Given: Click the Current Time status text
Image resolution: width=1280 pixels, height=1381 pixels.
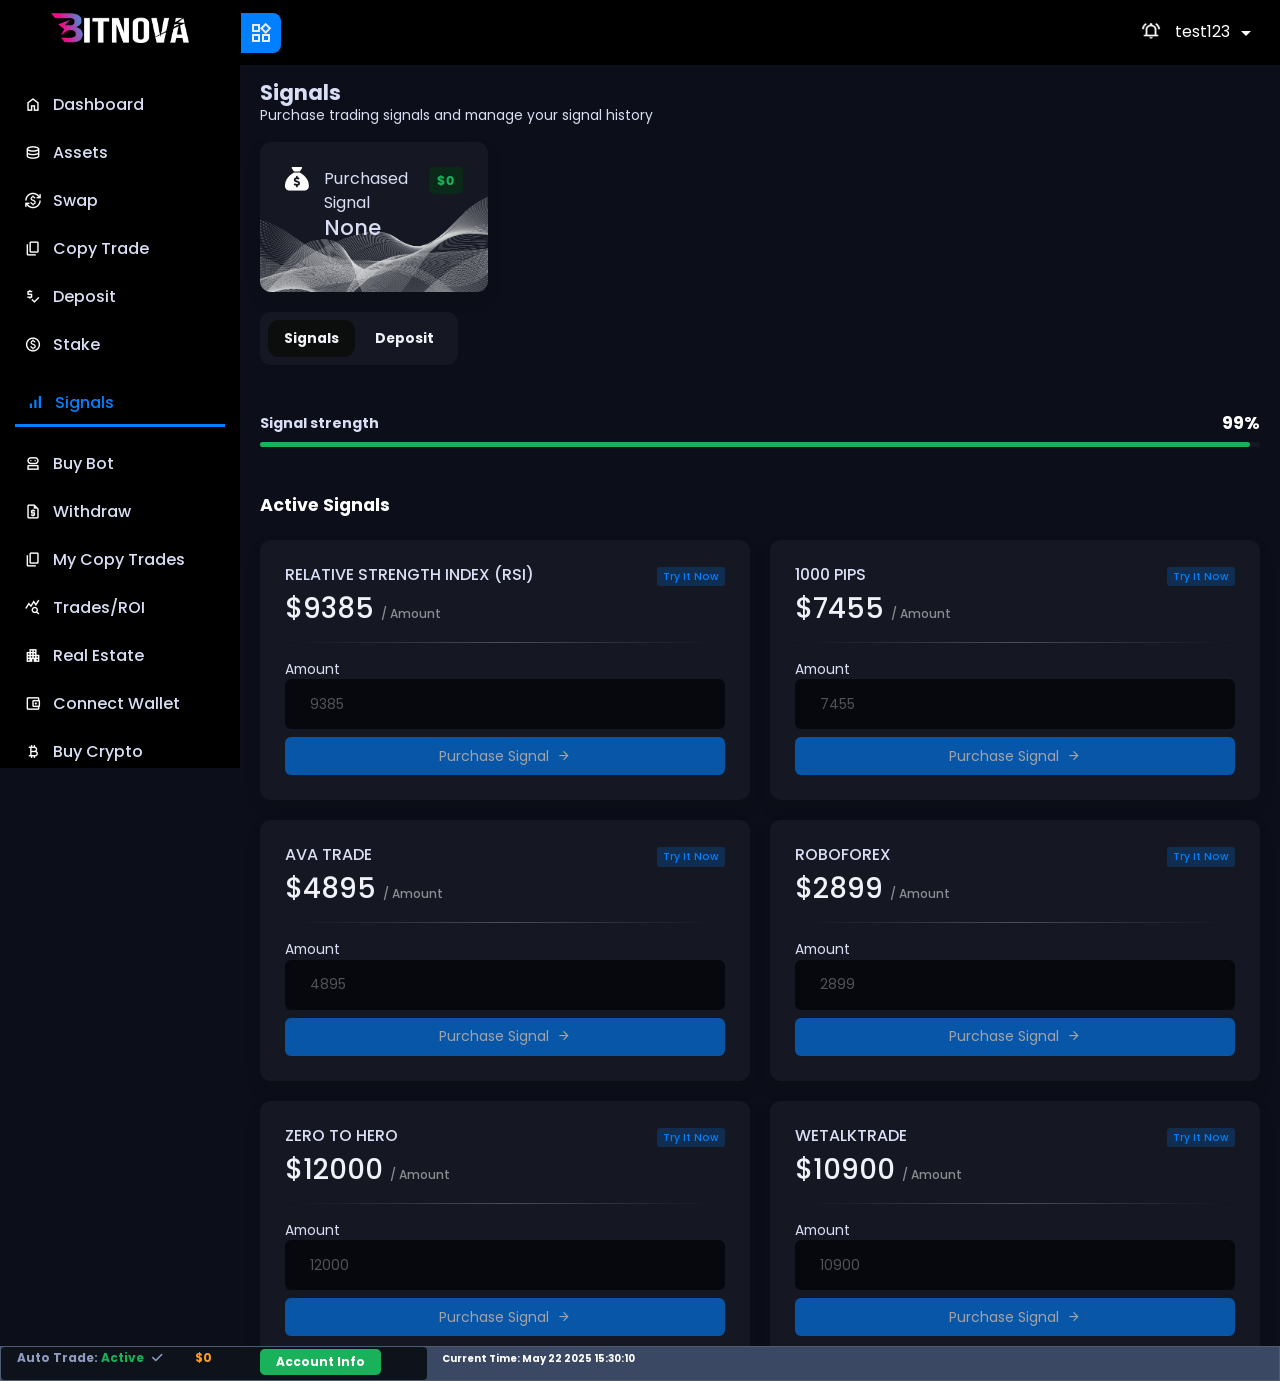Looking at the screenshot, I should tap(539, 1358).
